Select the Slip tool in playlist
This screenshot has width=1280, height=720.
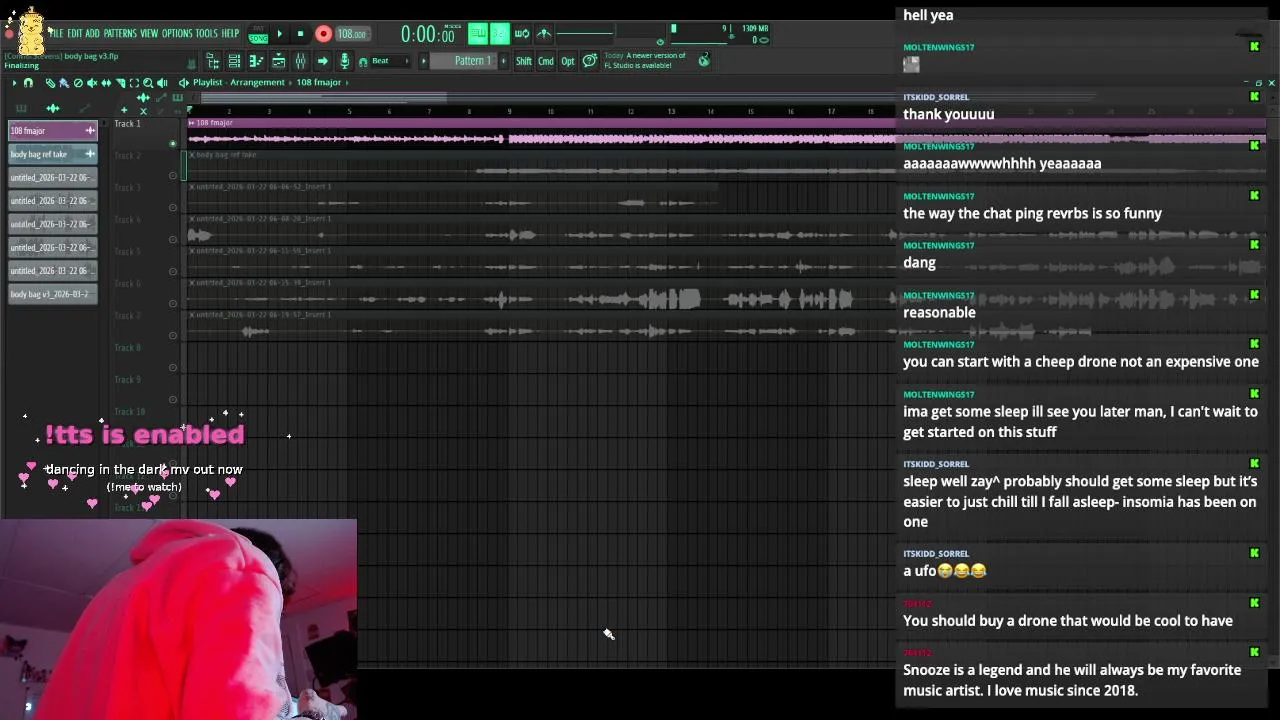(106, 83)
